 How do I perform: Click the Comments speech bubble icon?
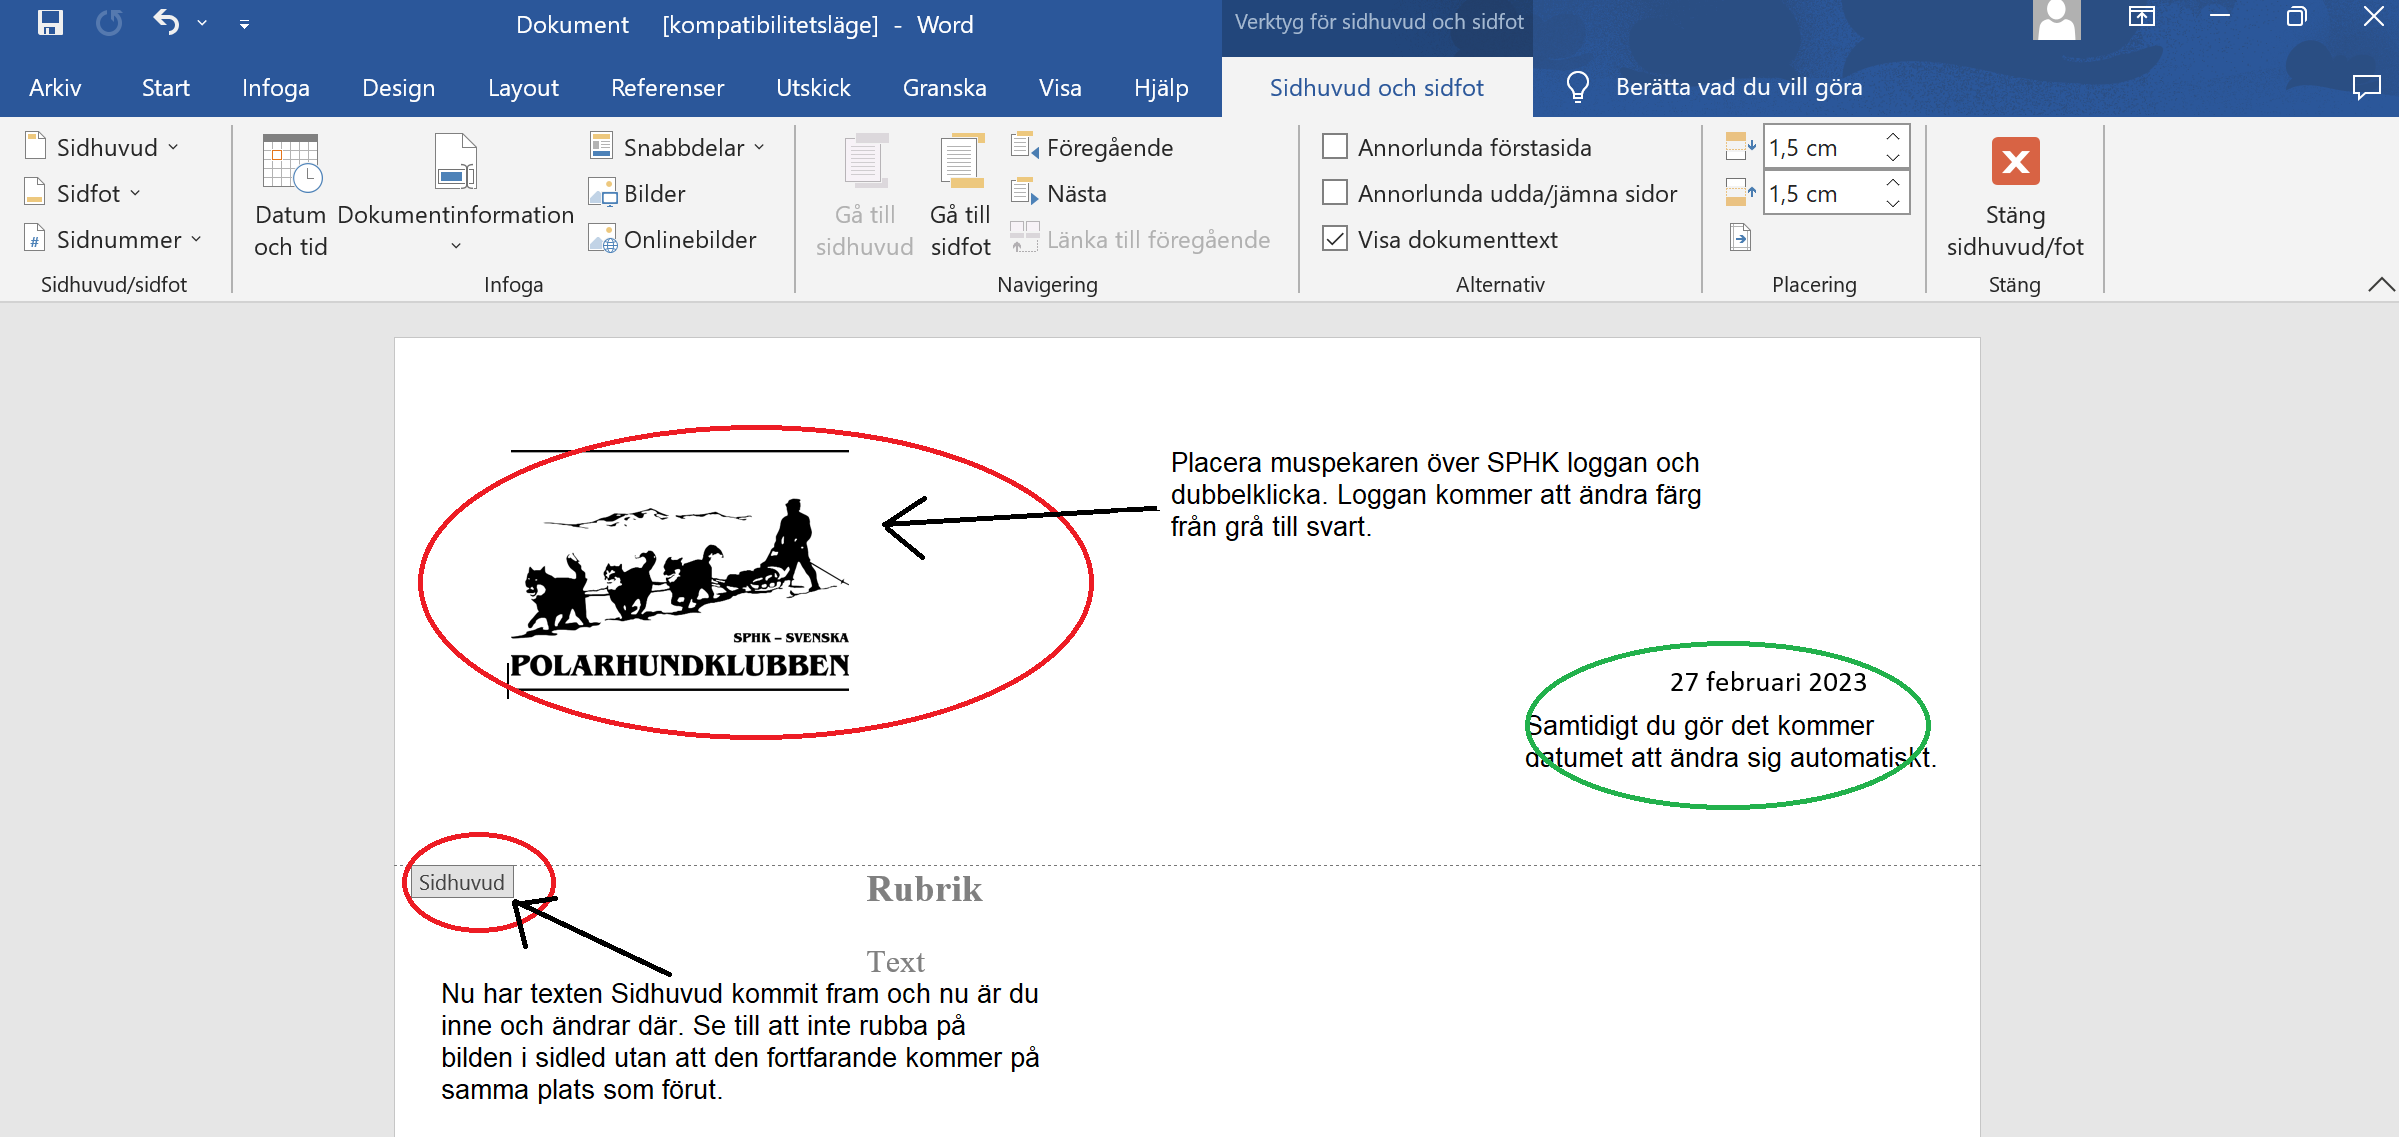pyautogui.click(x=2366, y=87)
